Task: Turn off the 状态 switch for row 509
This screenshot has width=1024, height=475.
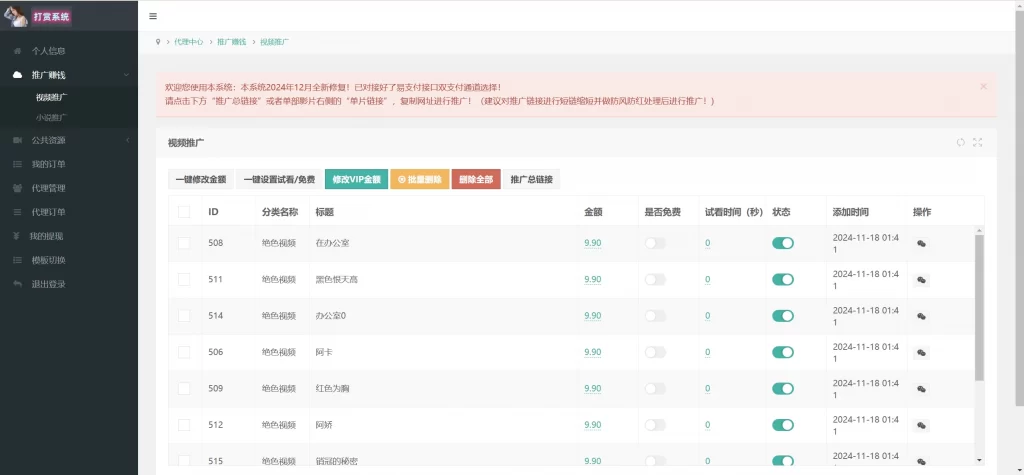Action: (783, 389)
